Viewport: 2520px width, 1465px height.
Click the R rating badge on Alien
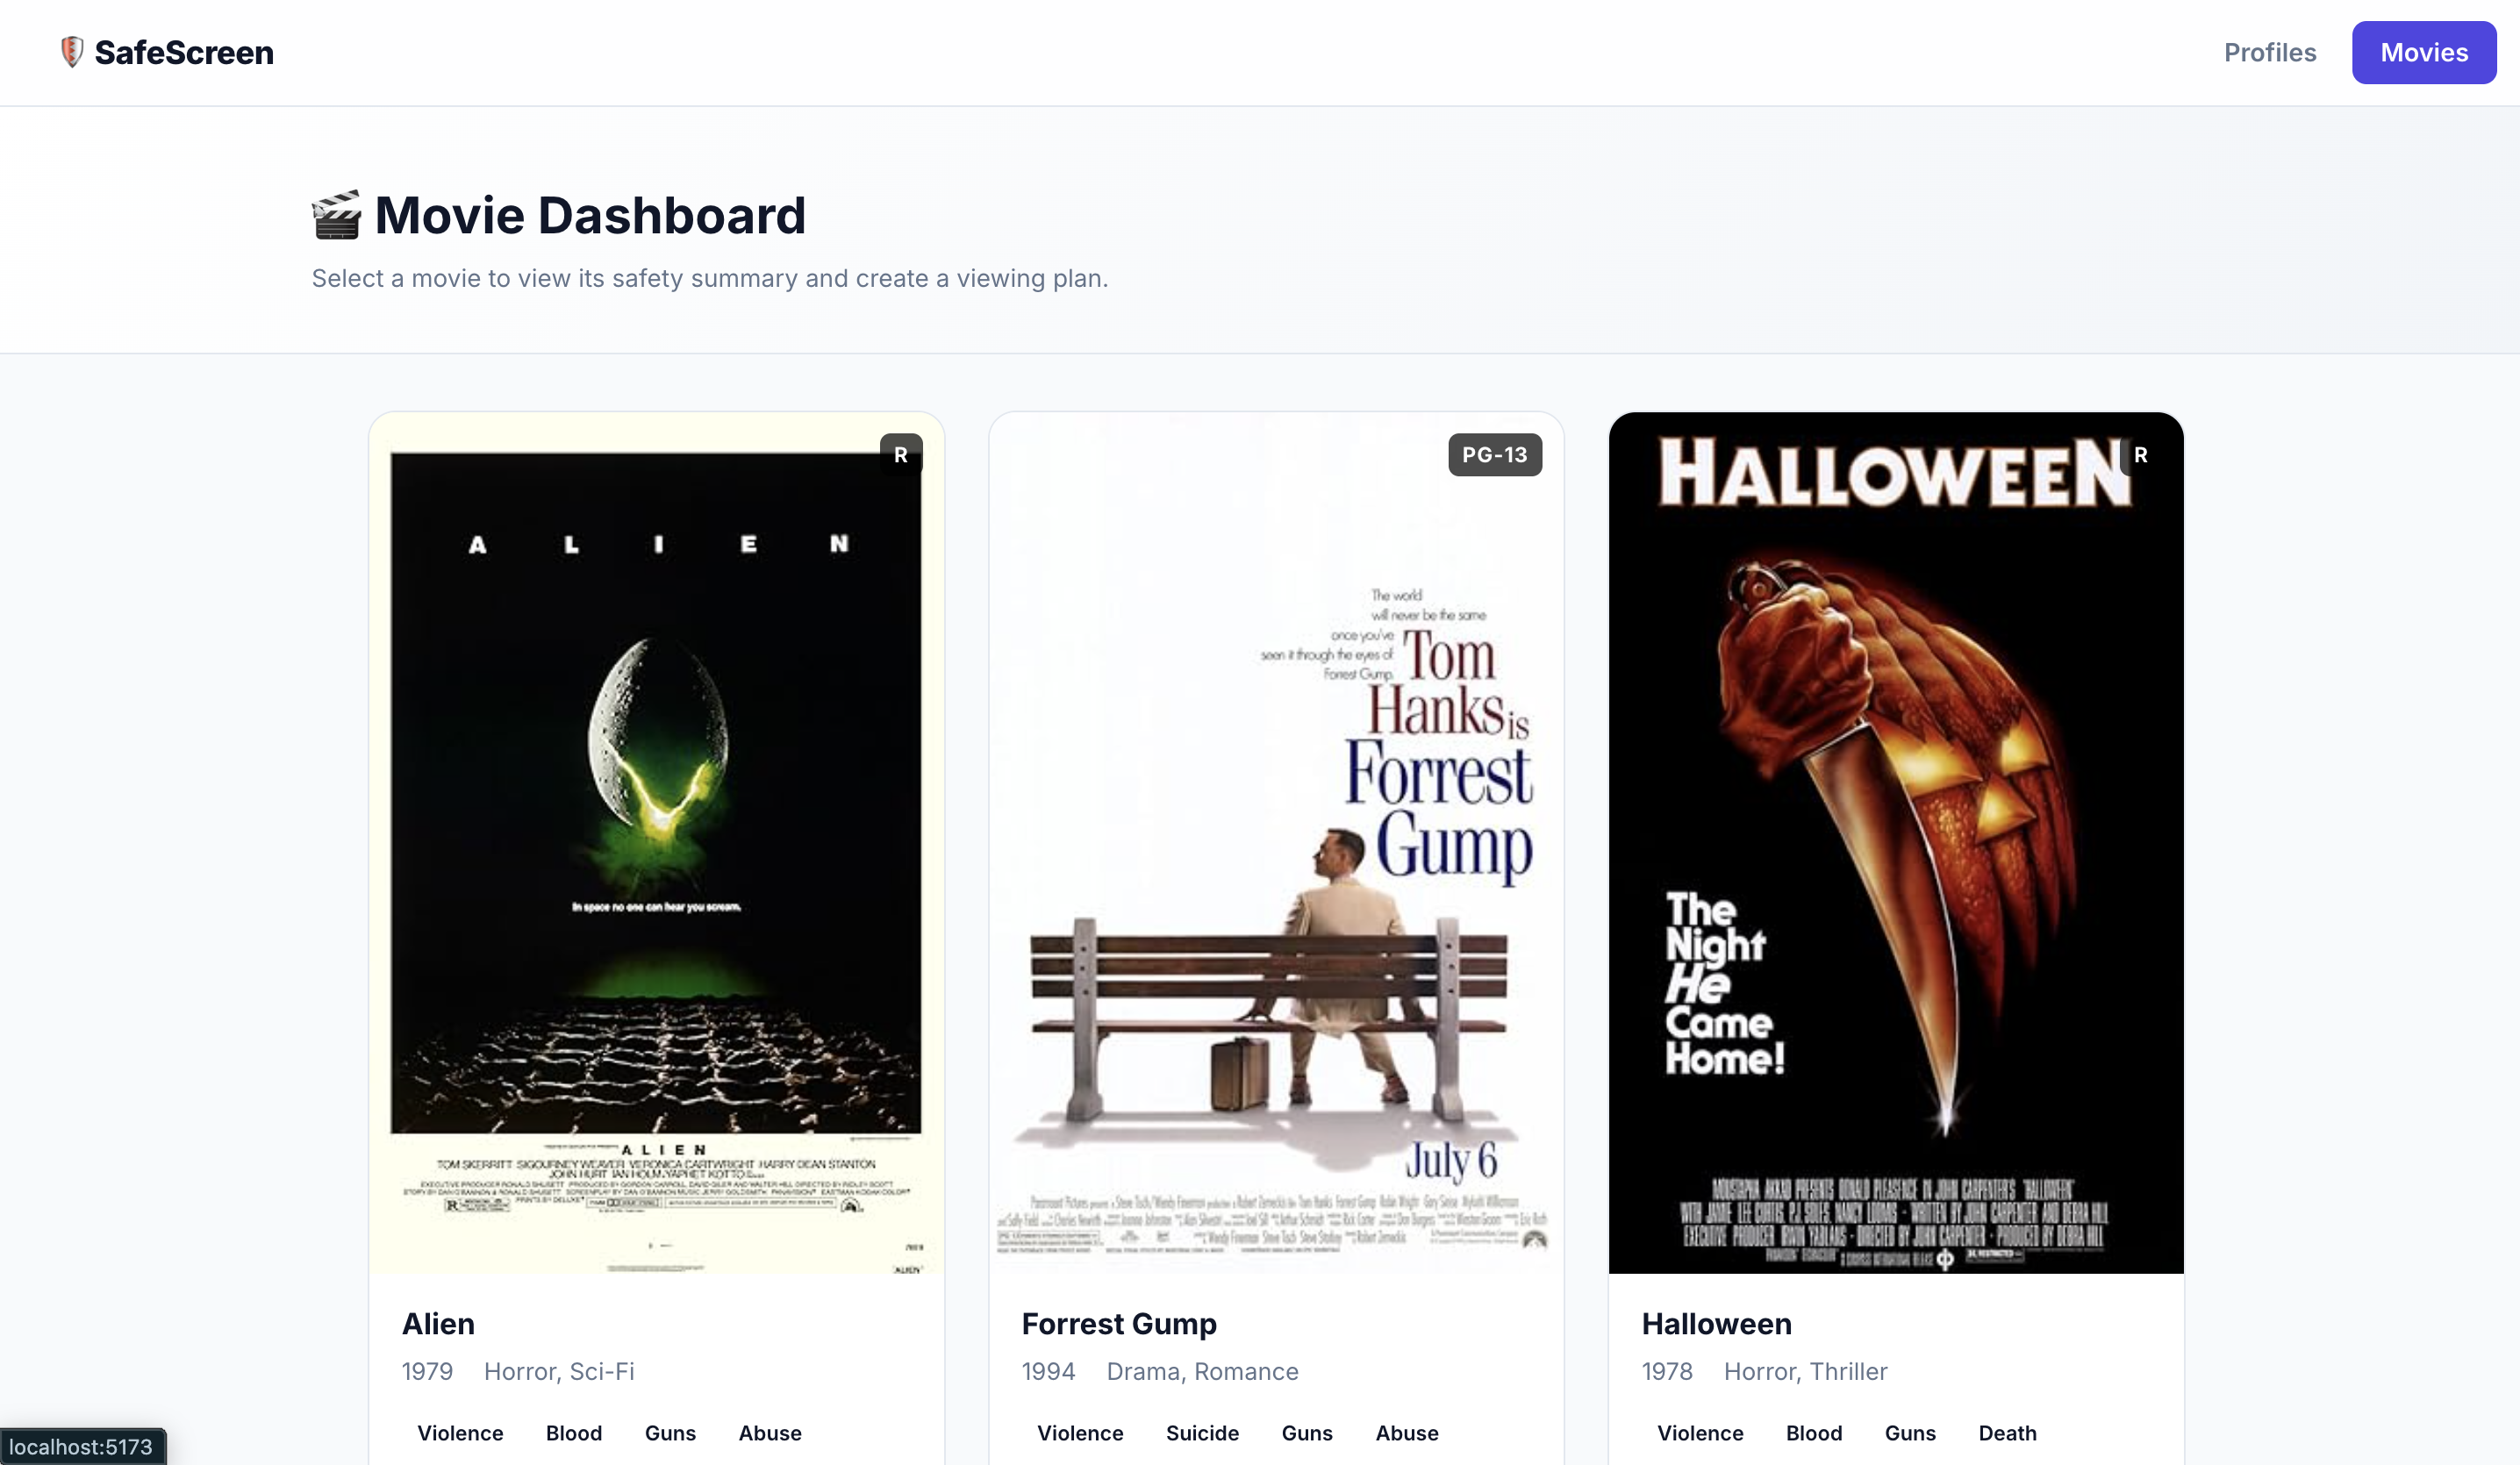[900, 455]
